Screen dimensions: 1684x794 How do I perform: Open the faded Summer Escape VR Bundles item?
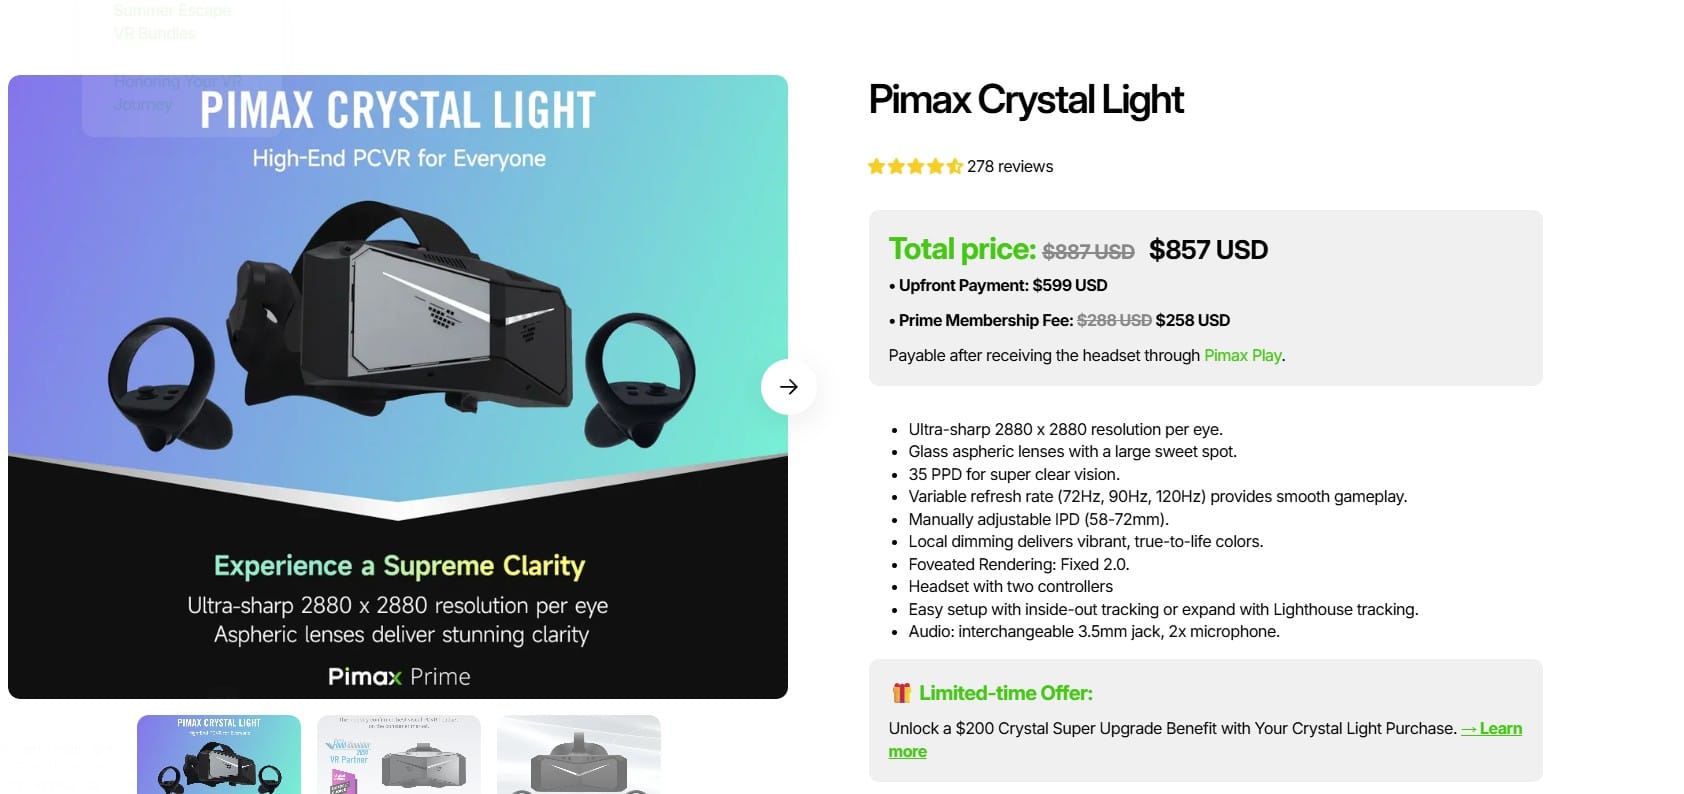coord(172,22)
